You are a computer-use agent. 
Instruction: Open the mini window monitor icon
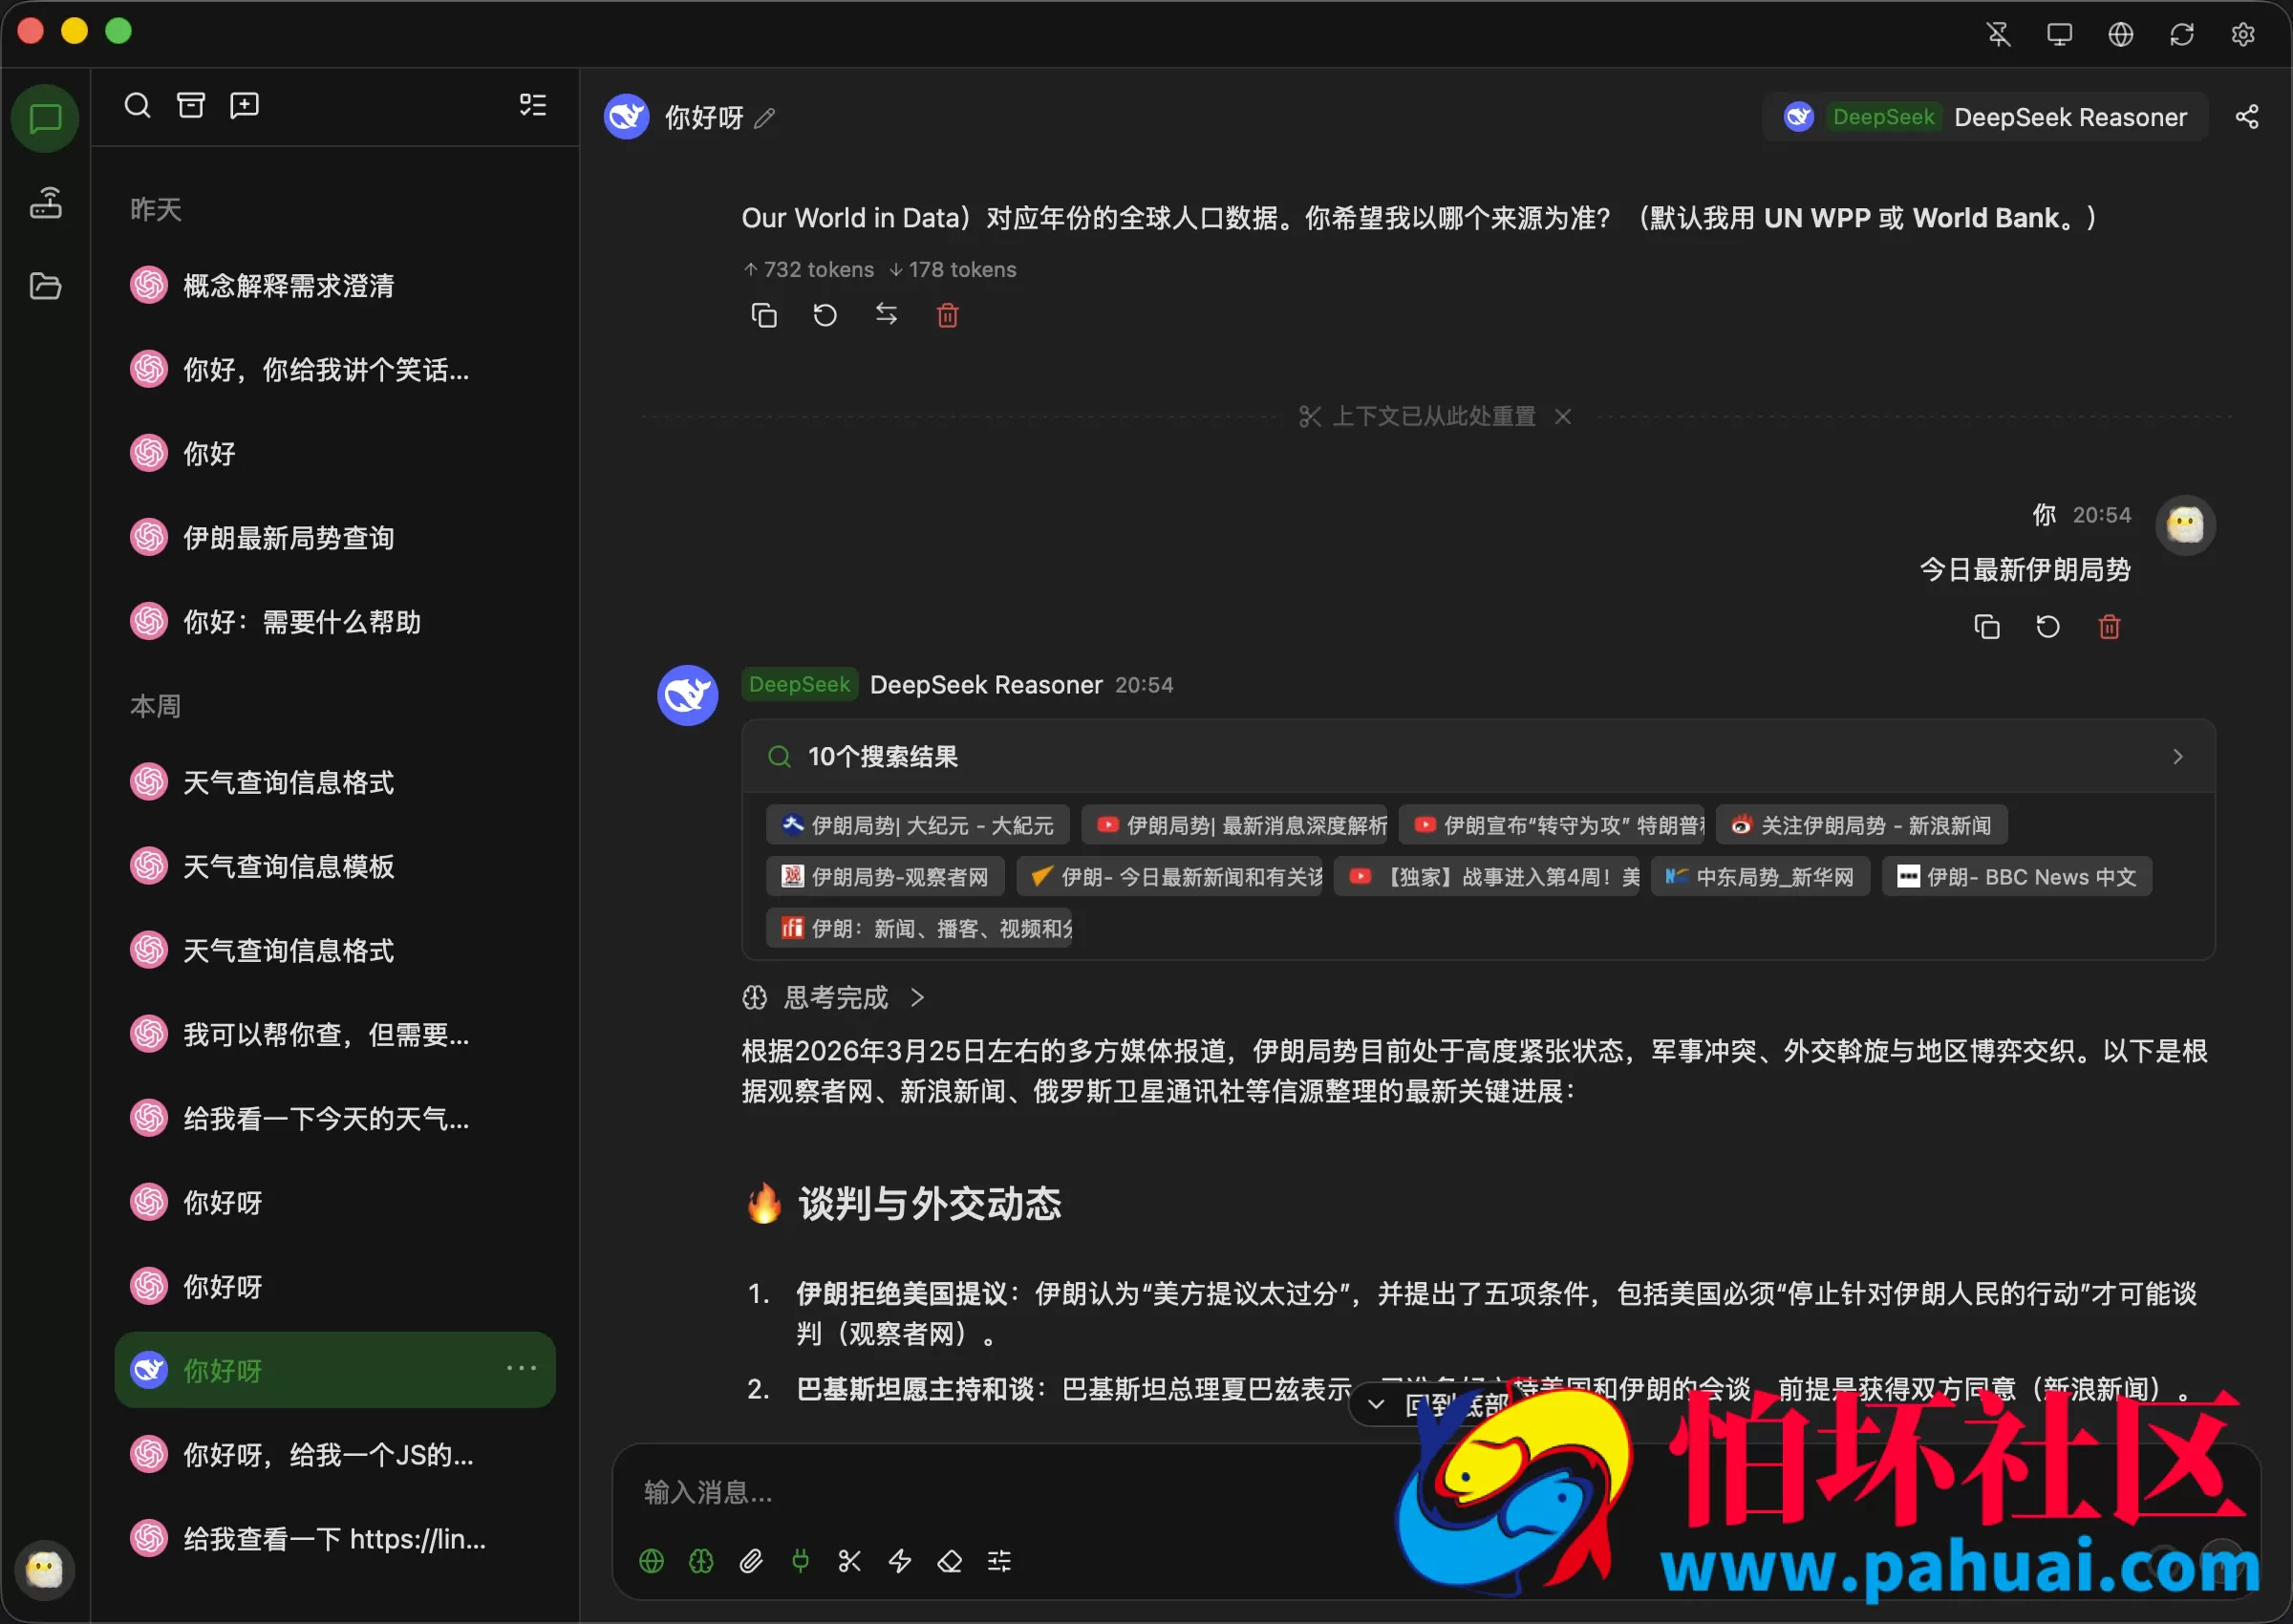pos(2059,33)
